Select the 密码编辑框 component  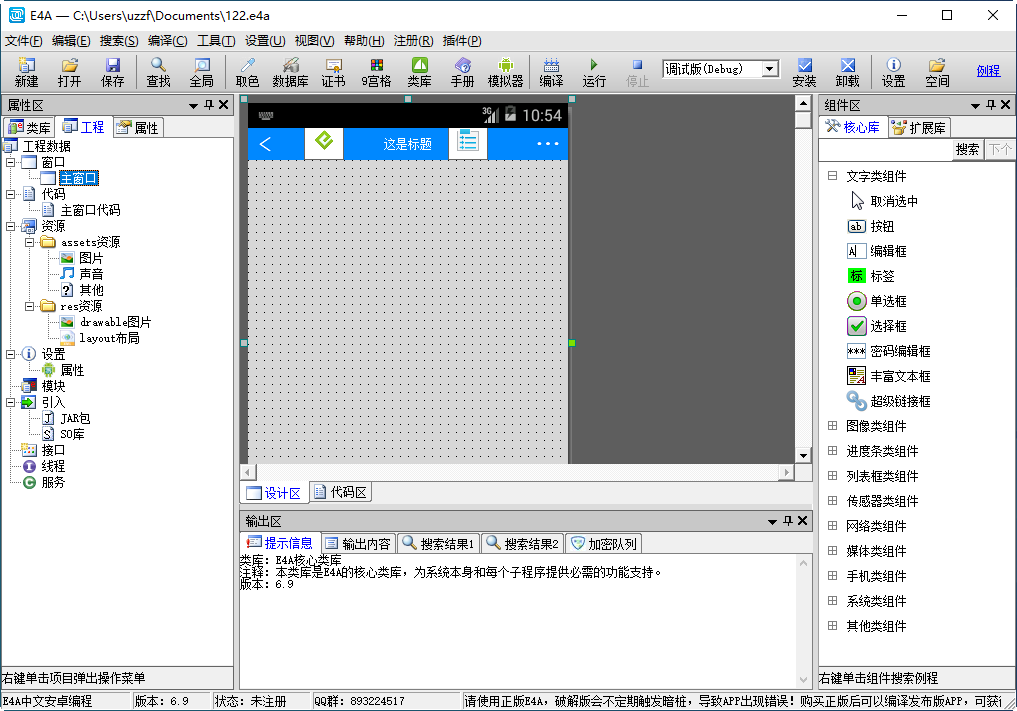889,351
